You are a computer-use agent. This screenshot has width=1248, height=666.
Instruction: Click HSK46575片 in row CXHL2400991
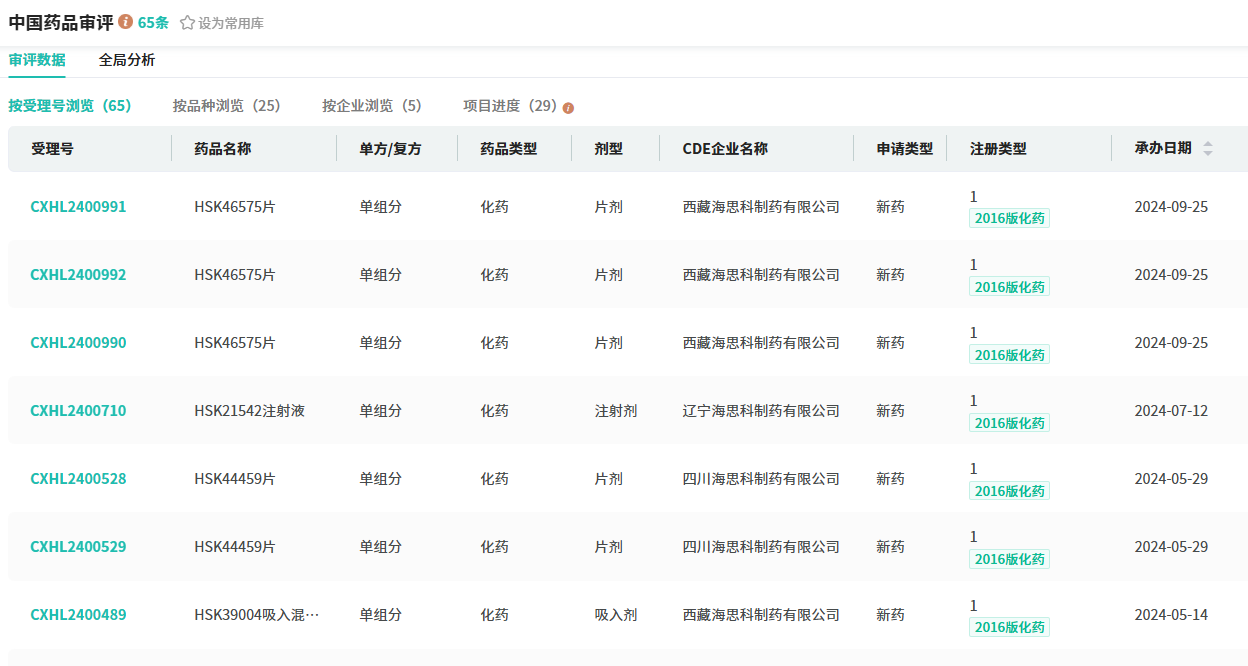[235, 207]
